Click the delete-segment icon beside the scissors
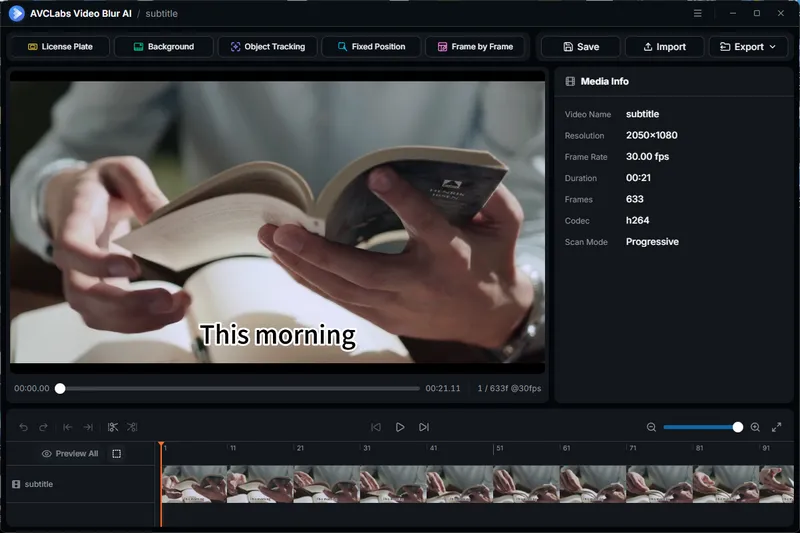This screenshot has width=800, height=533. point(132,427)
